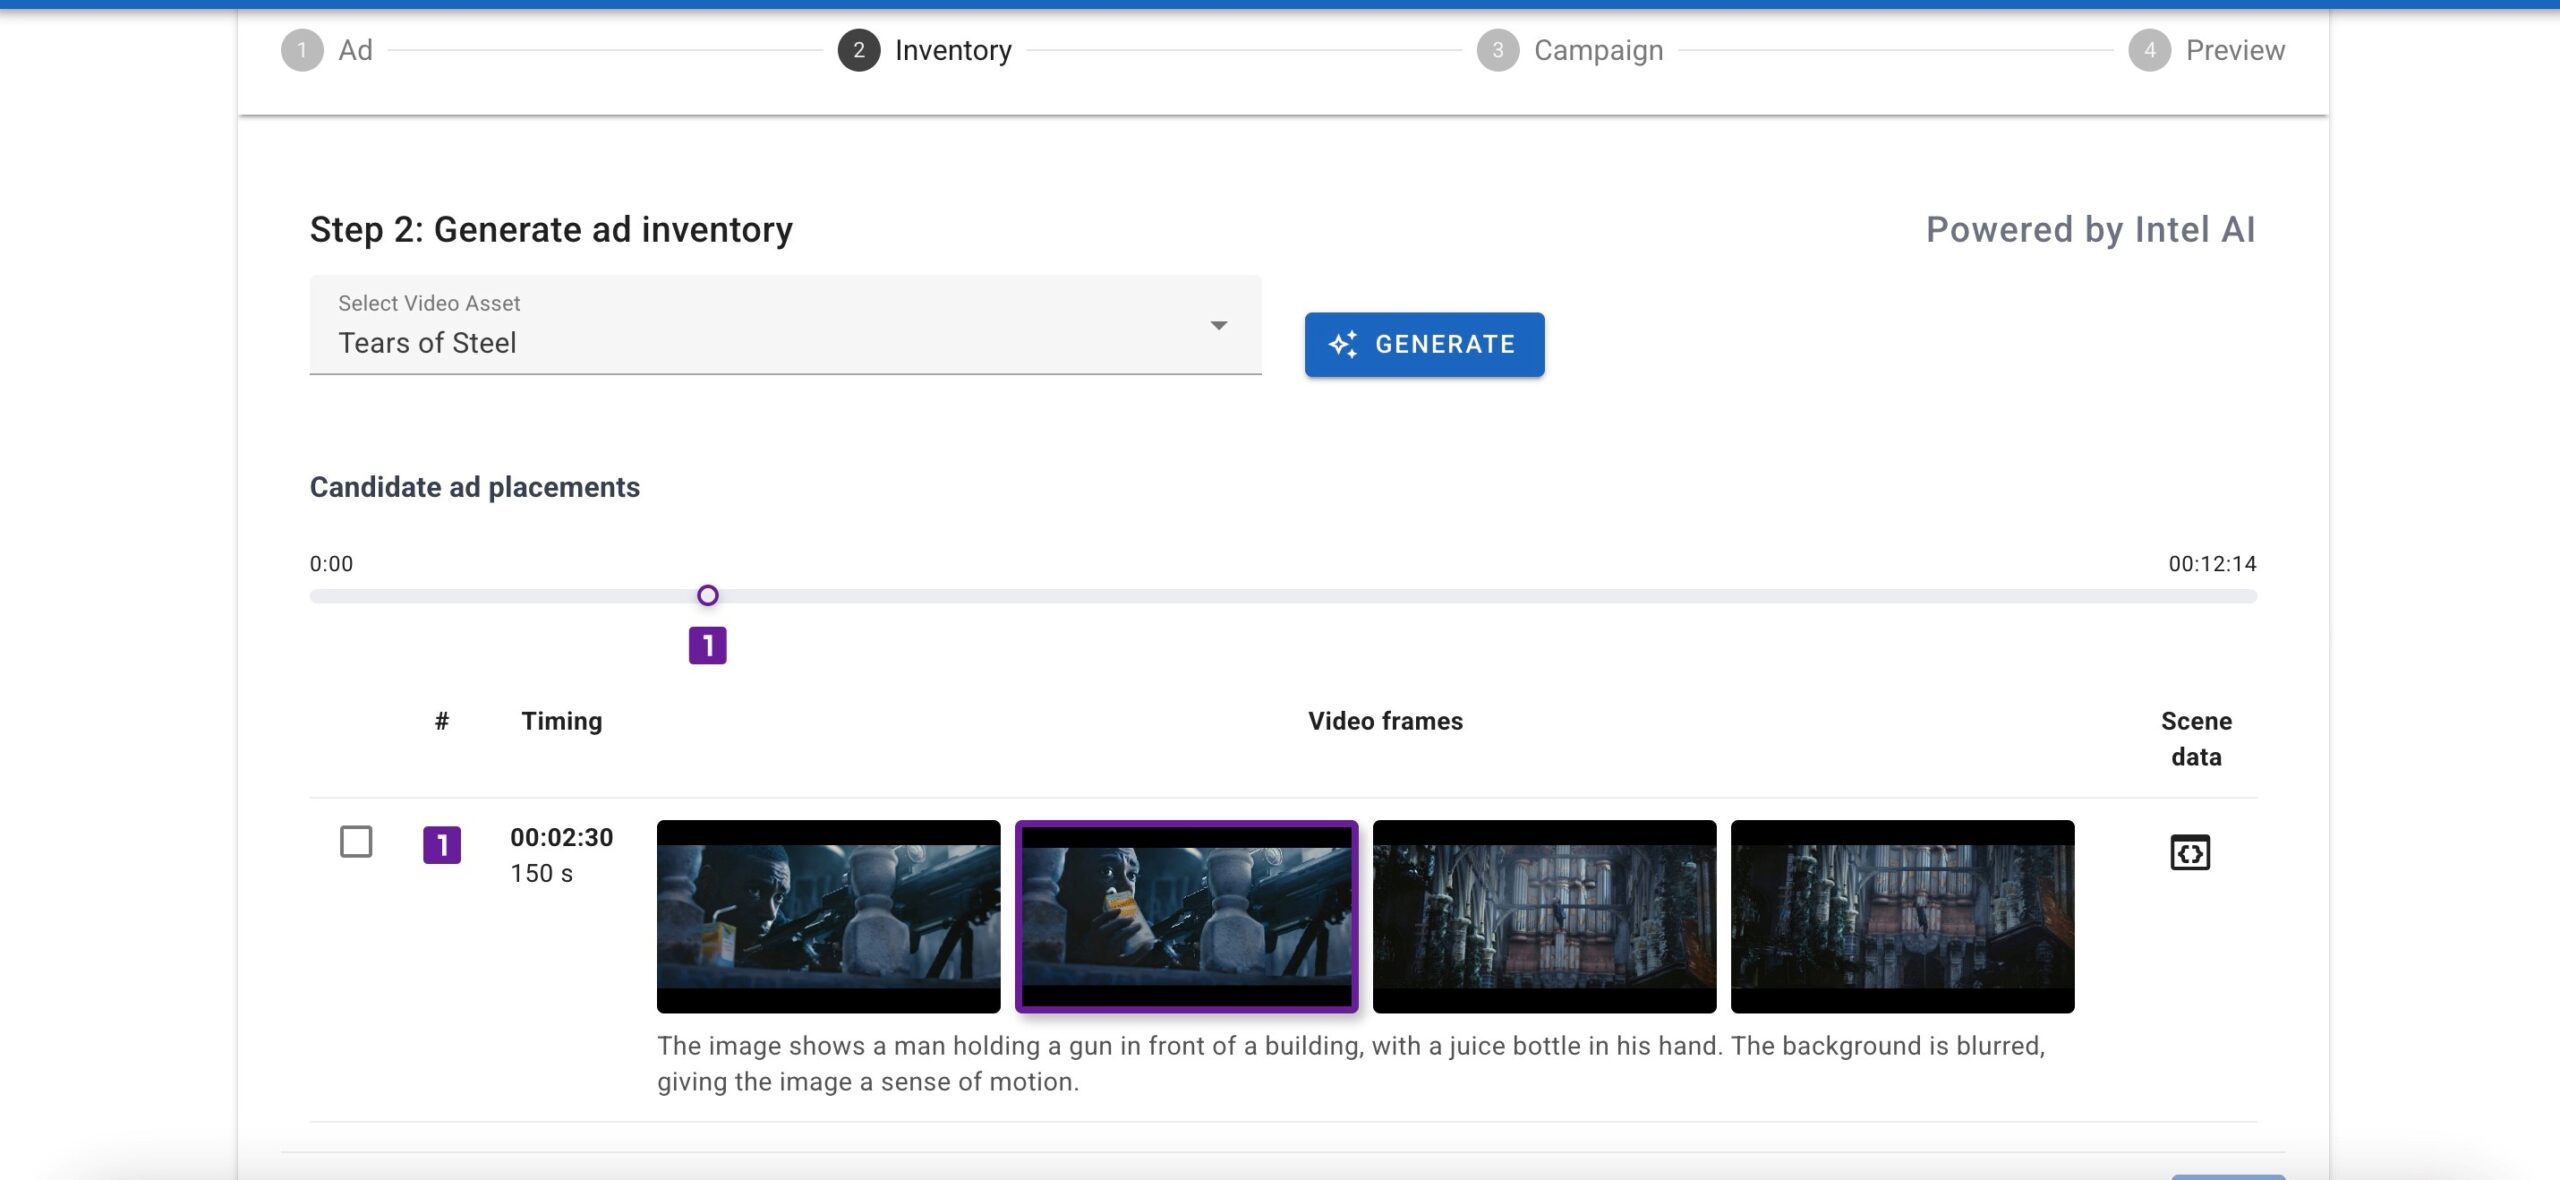Go to the Campaign step label
2560x1180 pixels.
pos(1599,50)
